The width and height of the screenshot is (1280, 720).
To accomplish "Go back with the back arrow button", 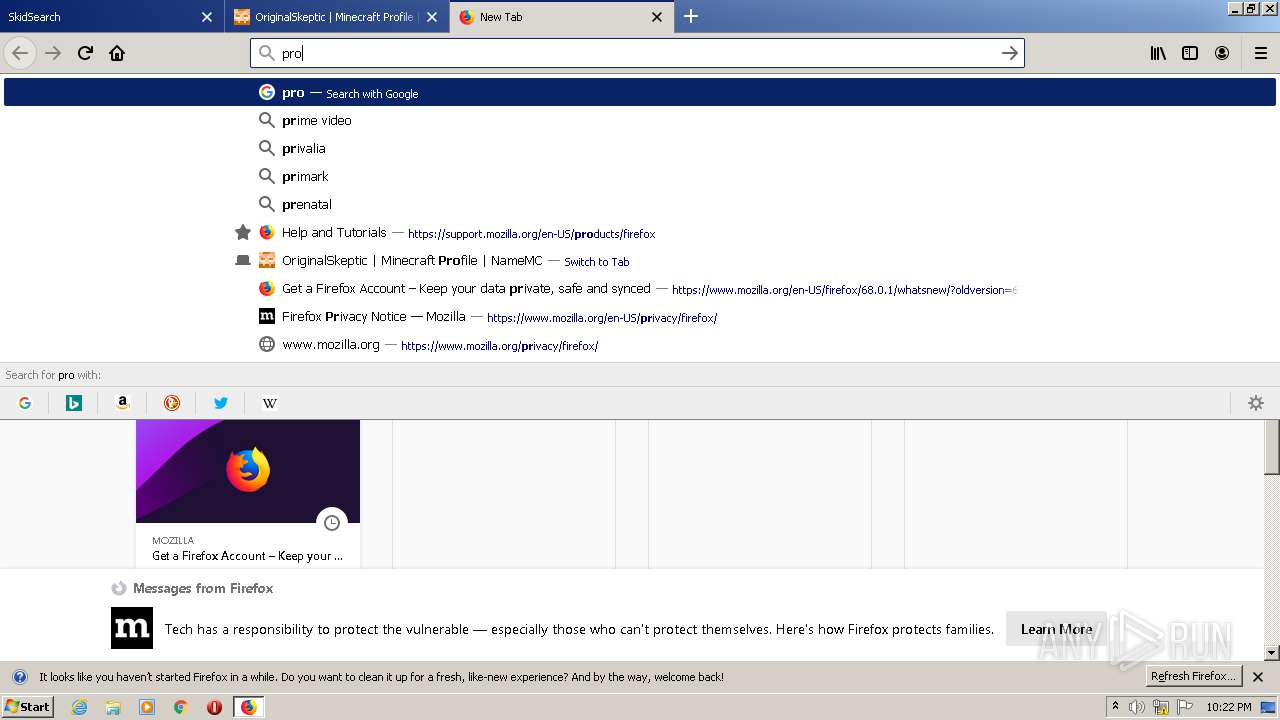I will 20,53.
